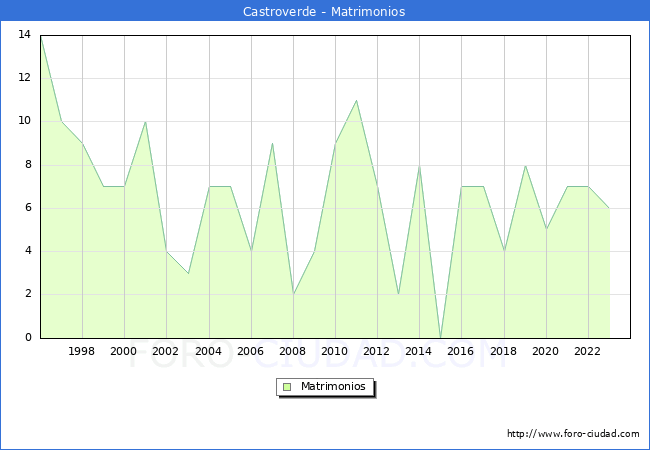
Task: Click the 2004 x-axis label
Action: (x=208, y=351)
